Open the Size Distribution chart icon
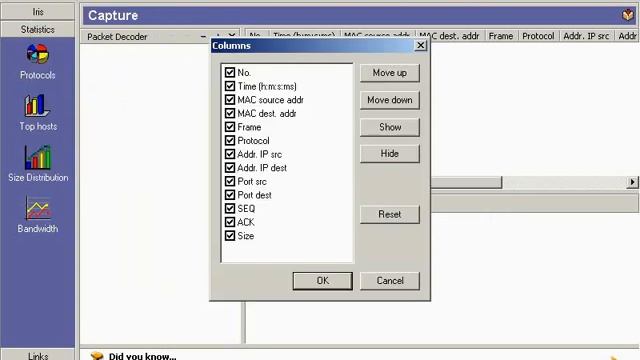This screenshot has height=360, width=640. coord(38,157)
